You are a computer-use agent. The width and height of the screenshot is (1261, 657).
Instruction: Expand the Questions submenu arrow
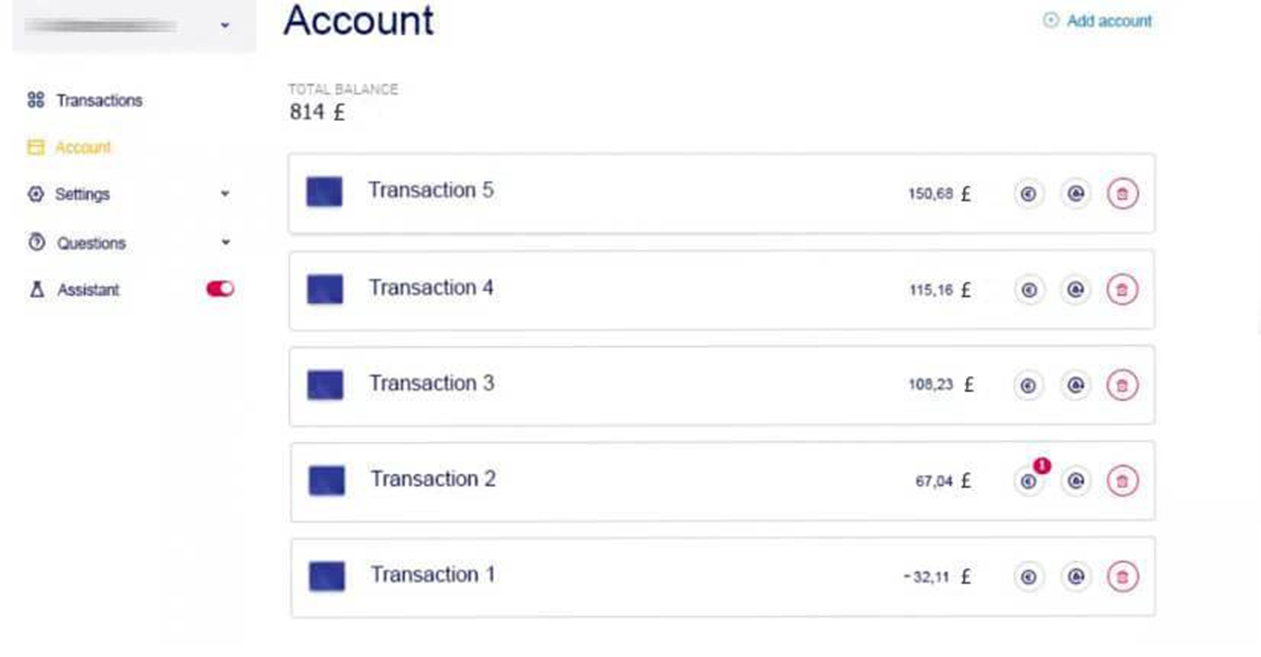point(225,242)
